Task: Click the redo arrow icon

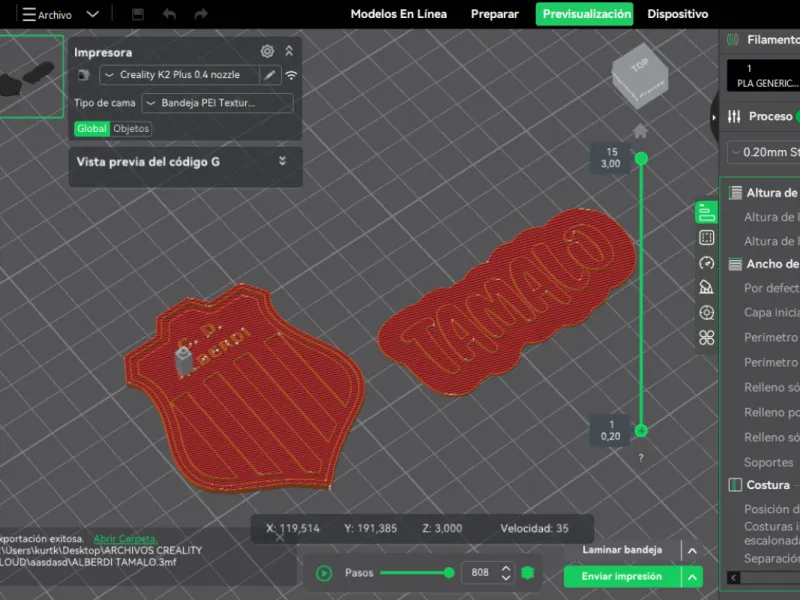Action: 201,14
